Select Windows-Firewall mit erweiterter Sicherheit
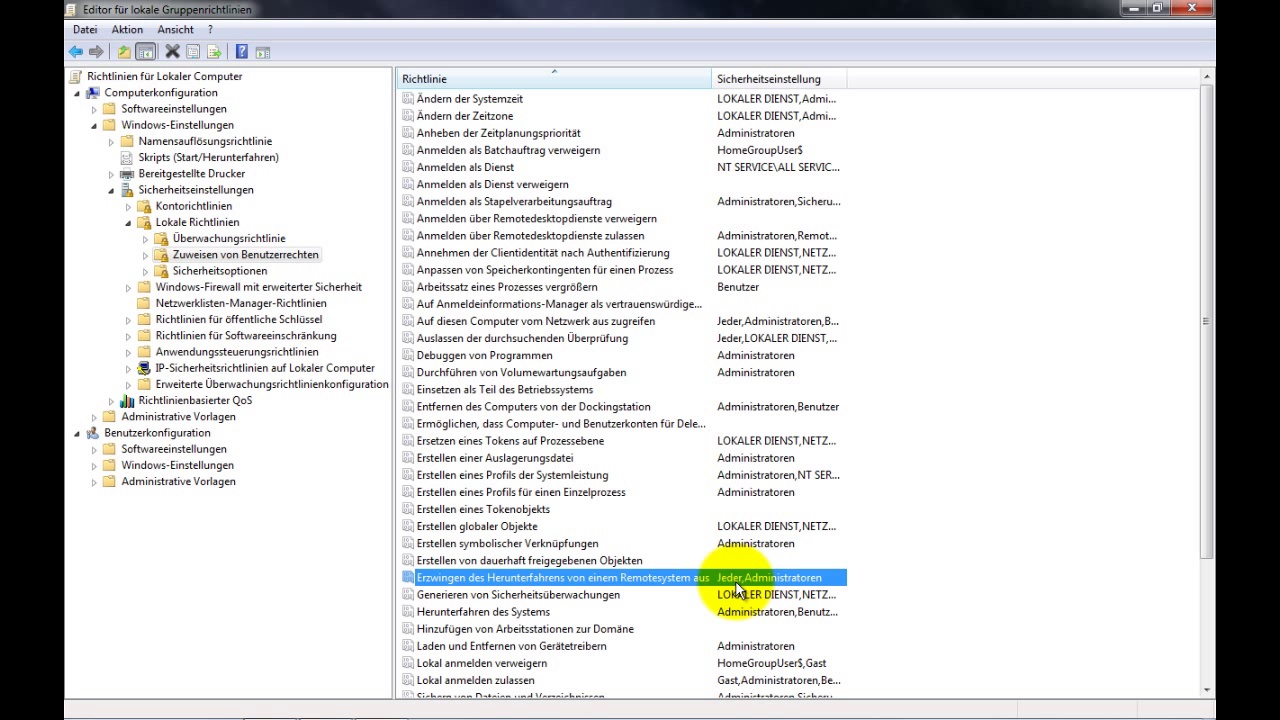 (258, 287)
